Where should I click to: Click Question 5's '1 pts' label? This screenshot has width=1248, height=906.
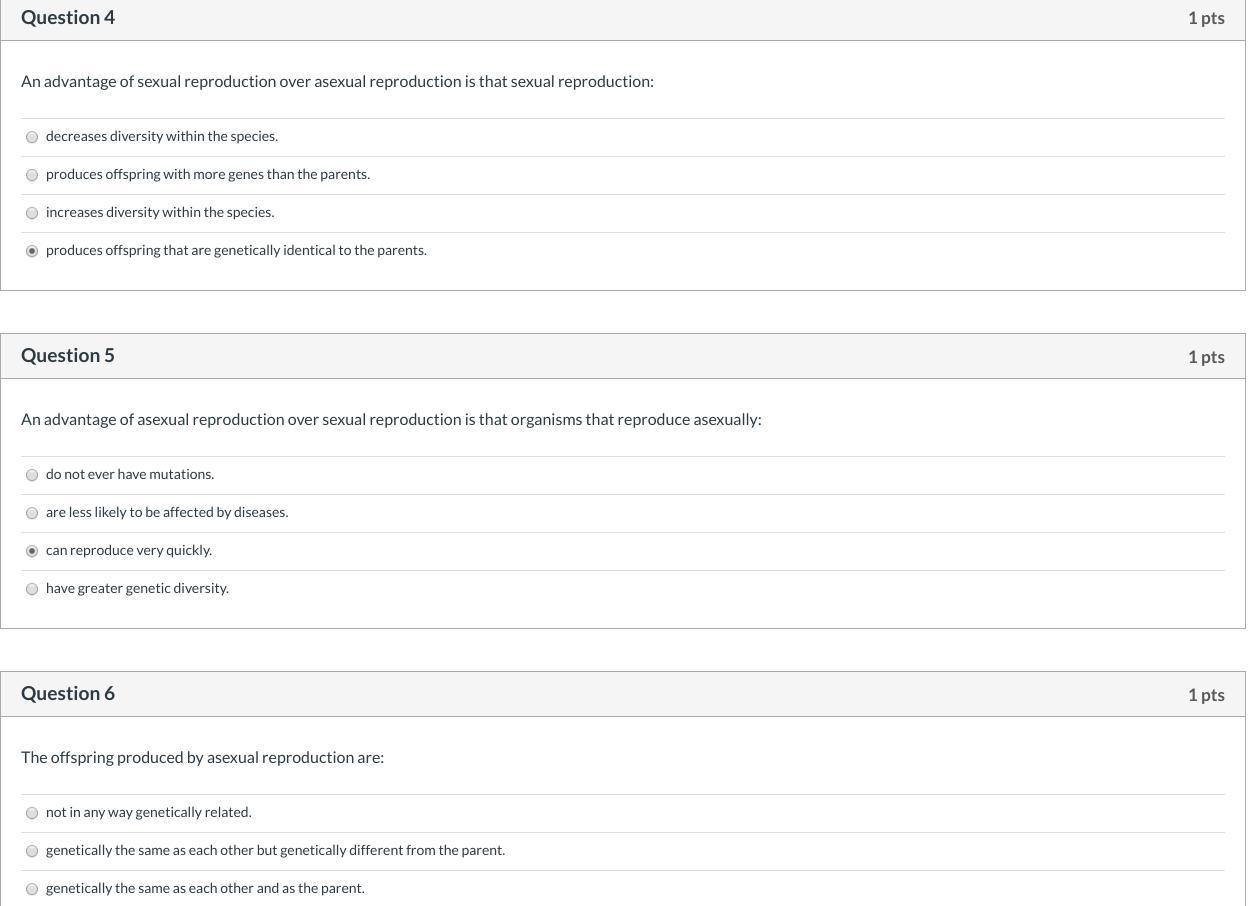(1205, 357)
